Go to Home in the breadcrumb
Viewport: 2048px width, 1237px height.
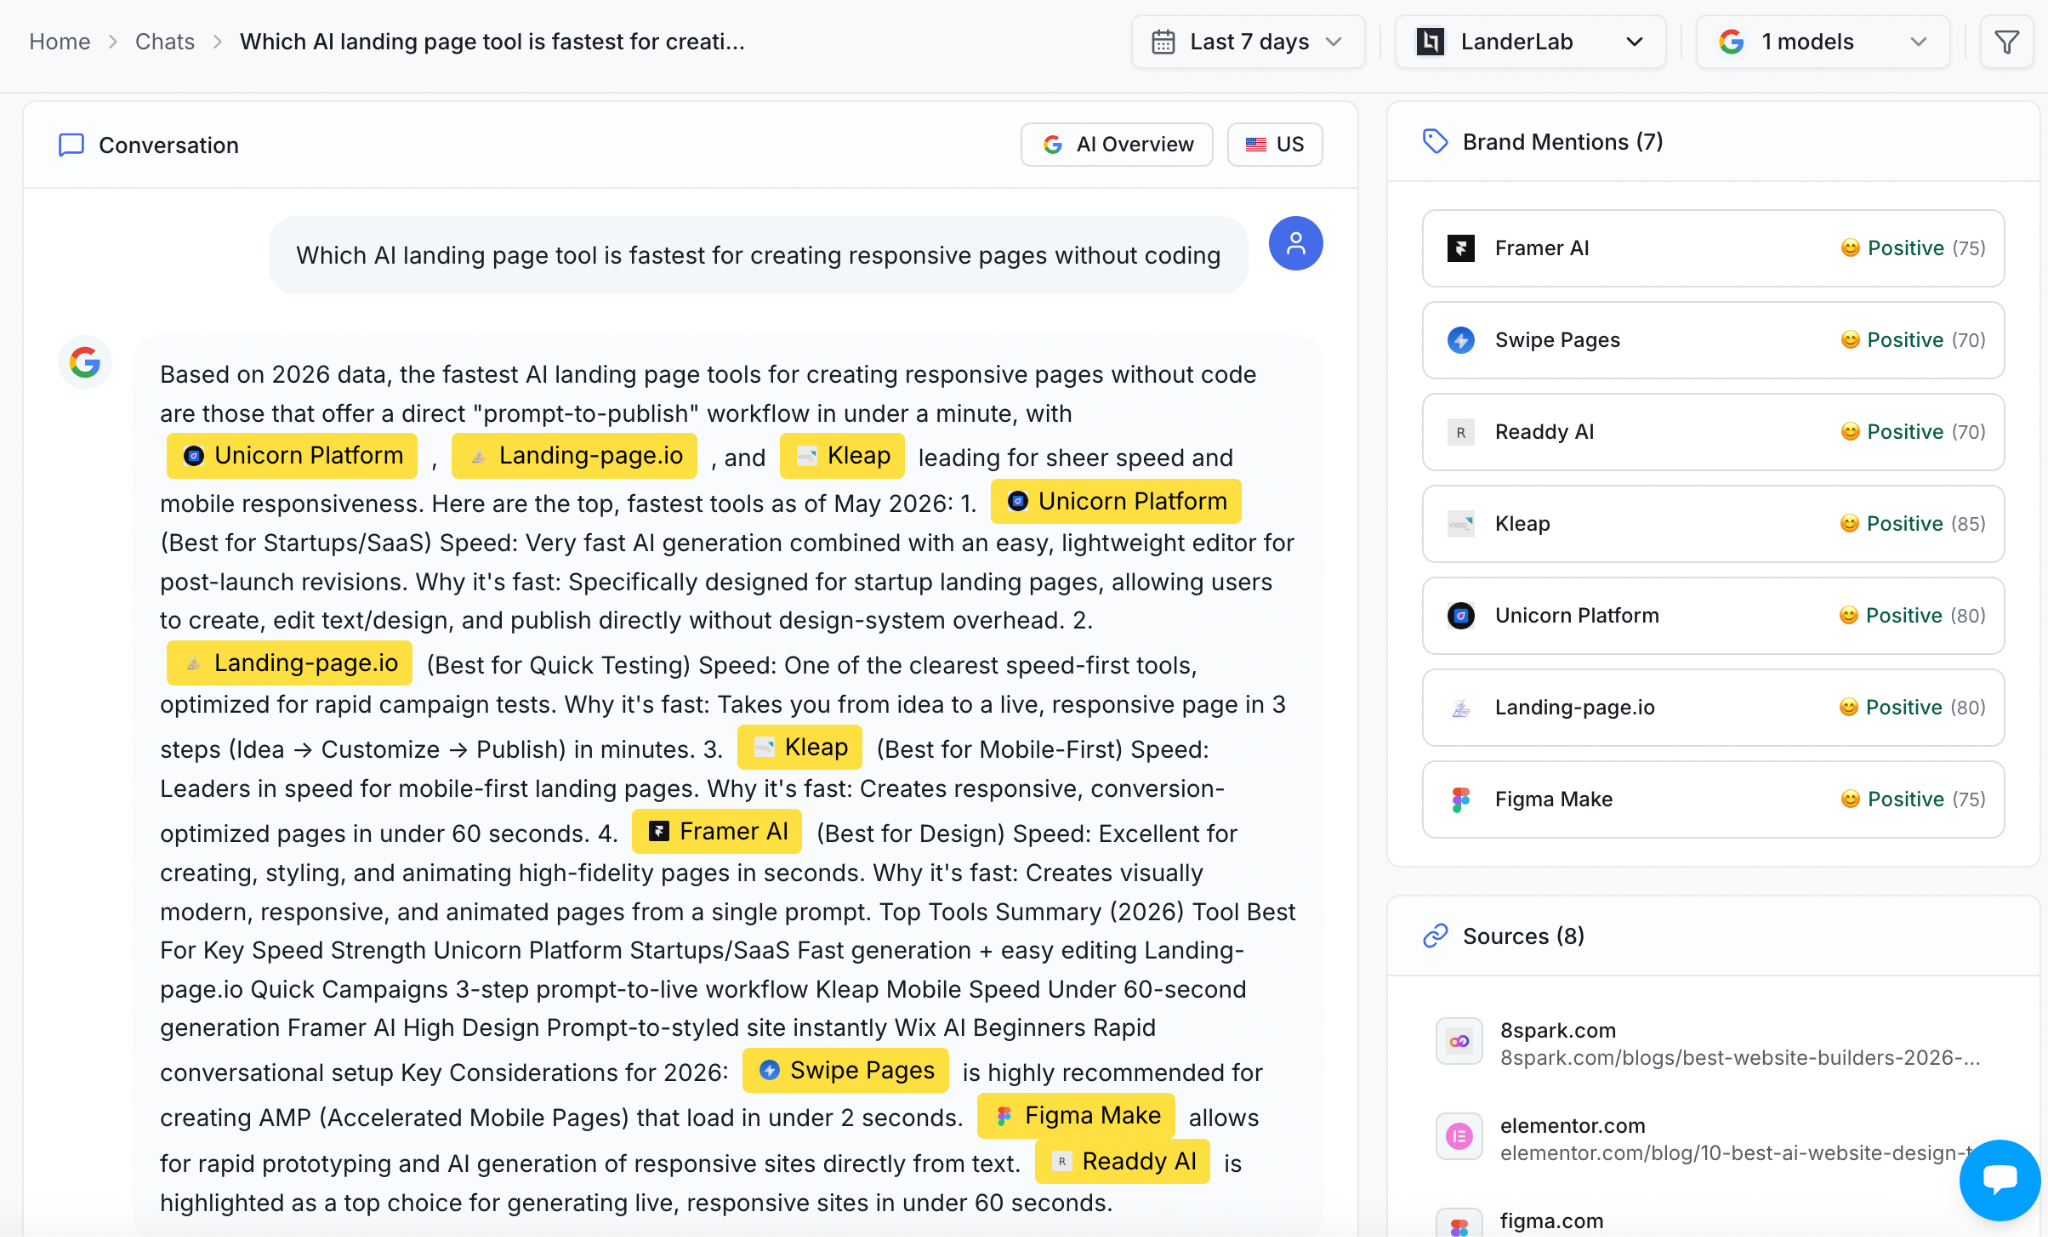pos(60,42)
